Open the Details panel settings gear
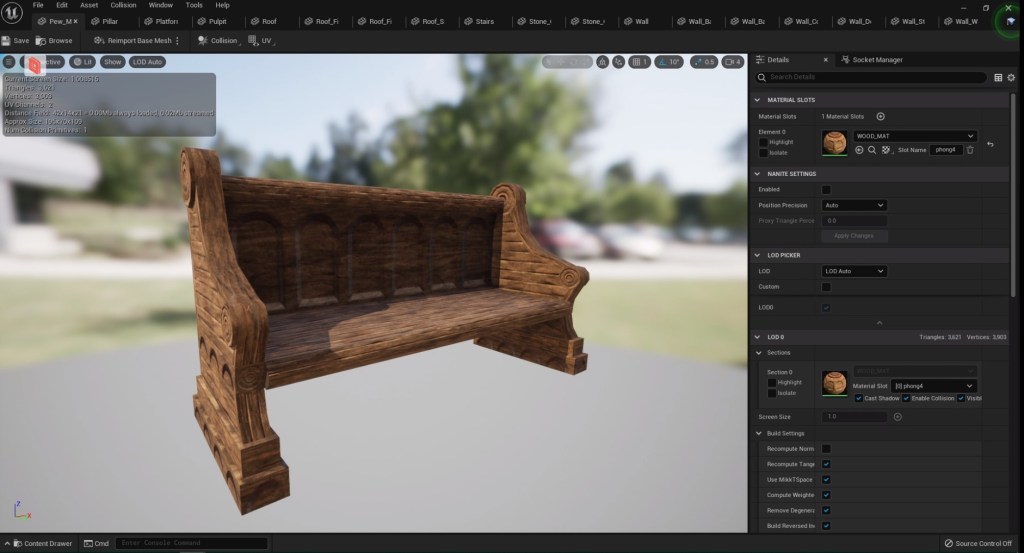Image resolution: width=1024 pixels, height=553 pixels. pos(1011,77)
